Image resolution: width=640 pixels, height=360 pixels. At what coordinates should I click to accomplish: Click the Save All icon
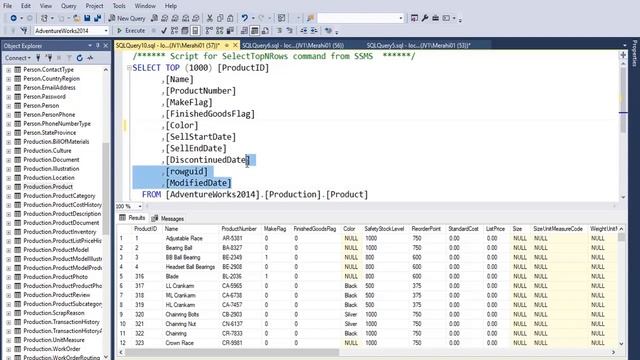tap(98, 18)
